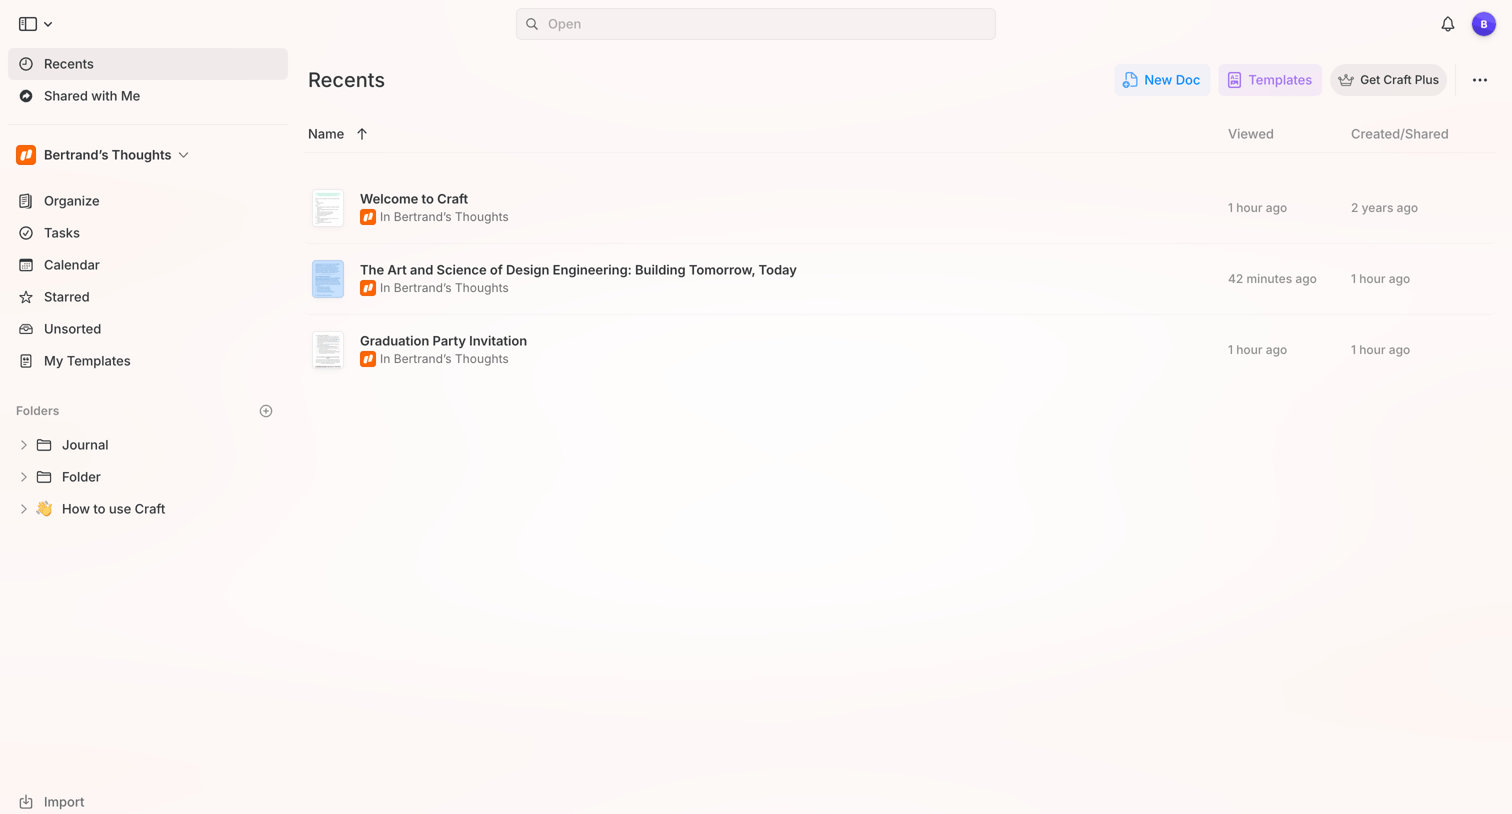The image size is (1512, 814).
Task: Click '2 years ago' created time
Action: coord(1384,208)
